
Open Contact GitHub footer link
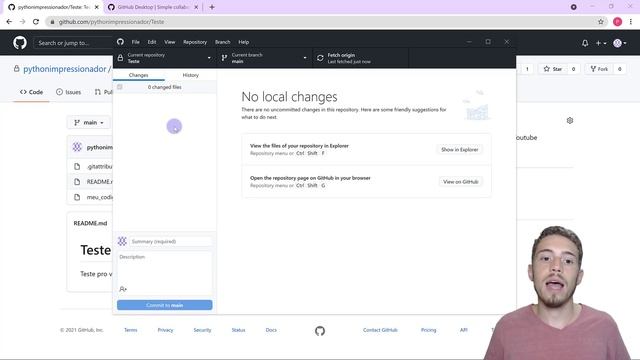tap(380, 330)
